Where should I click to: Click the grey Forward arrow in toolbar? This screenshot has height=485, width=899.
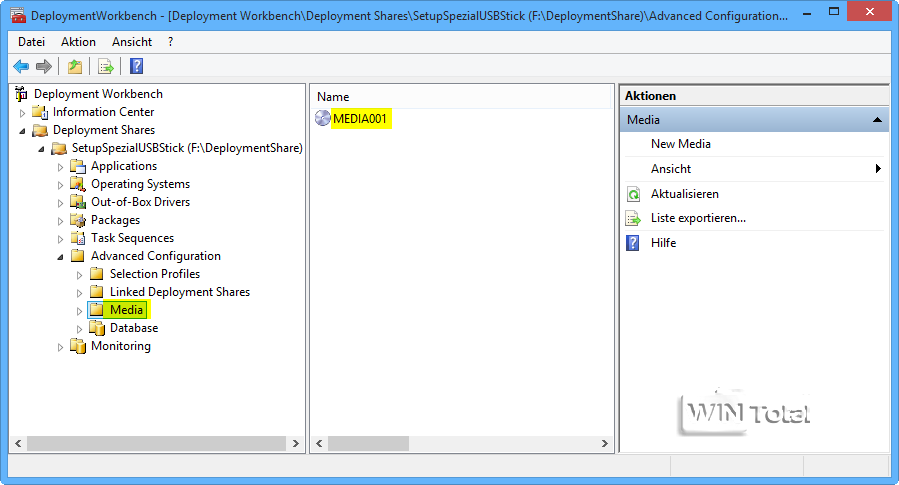pos(44,67)
